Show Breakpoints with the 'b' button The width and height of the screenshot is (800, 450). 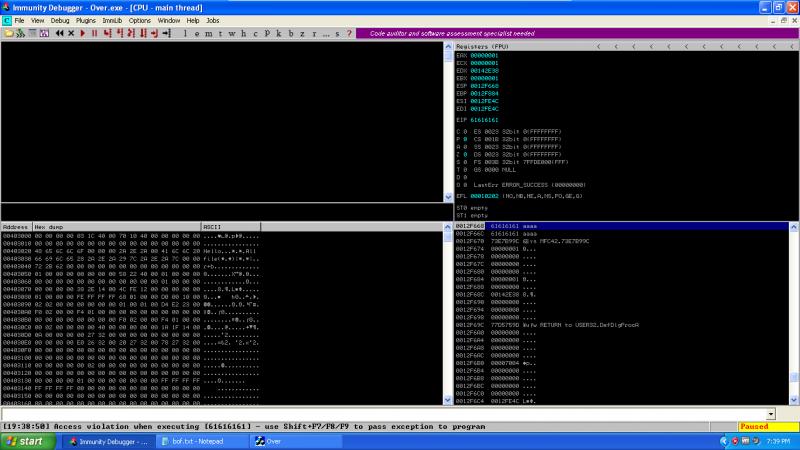pyautogui.click(x=290, y=34)
